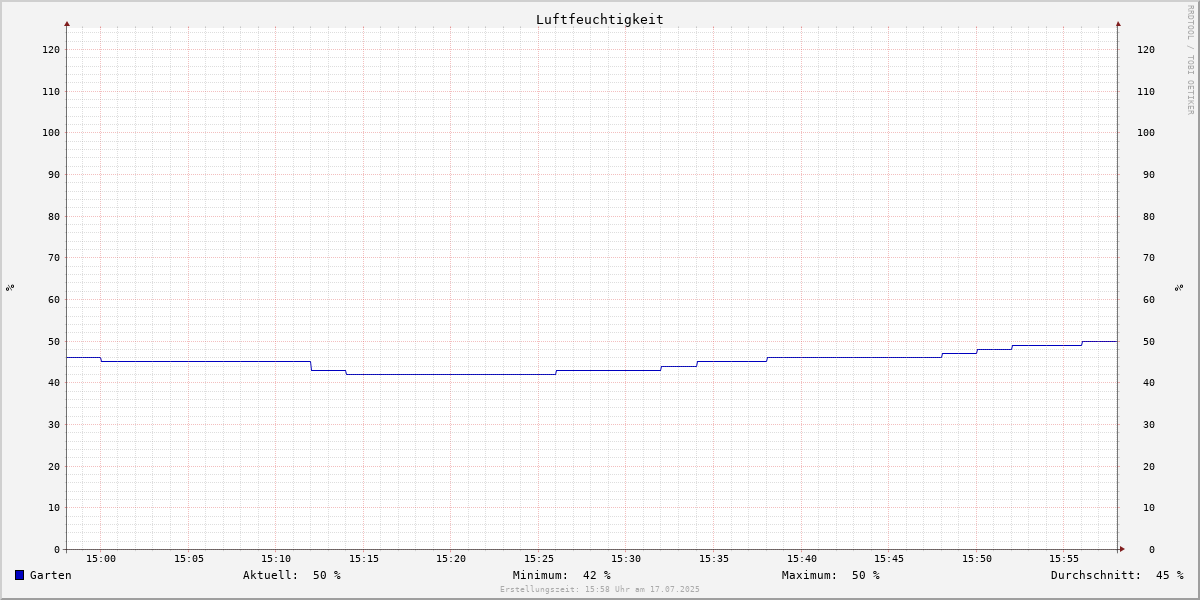This screenshot has height=600, width=1200.
Task: Click the 0 label on the left axis
Action: (57, 549)
